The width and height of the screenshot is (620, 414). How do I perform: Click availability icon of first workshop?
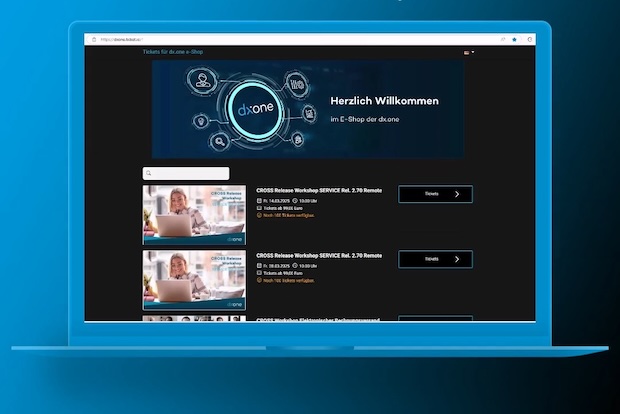coord(259,215)
